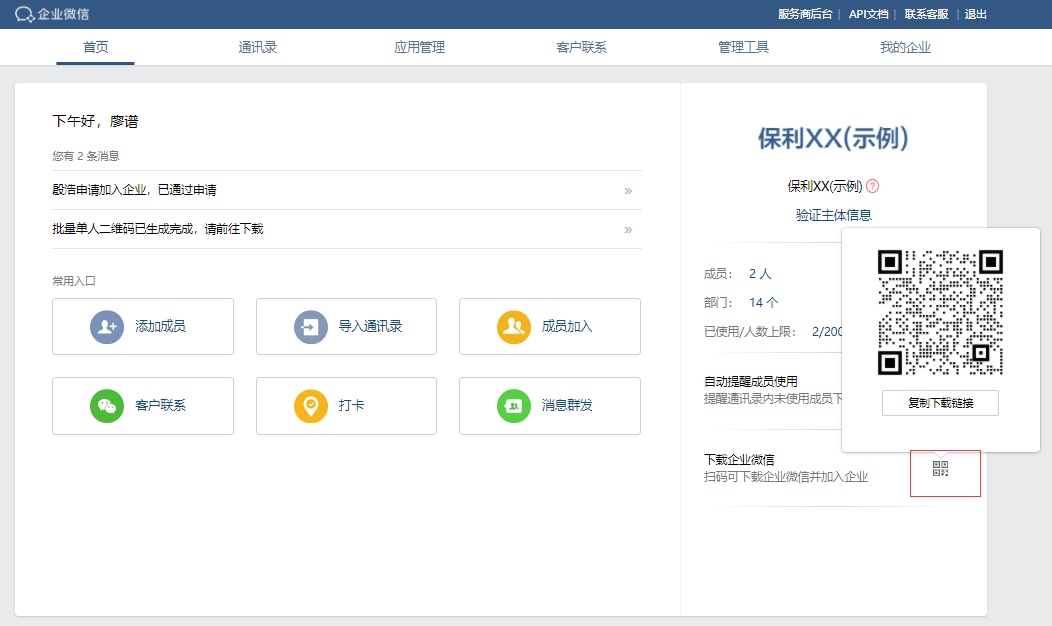The height and width of the screenshot is (626, 1052).
Task: Click the 打卡 location pin icon
Action: pos(311,406)
